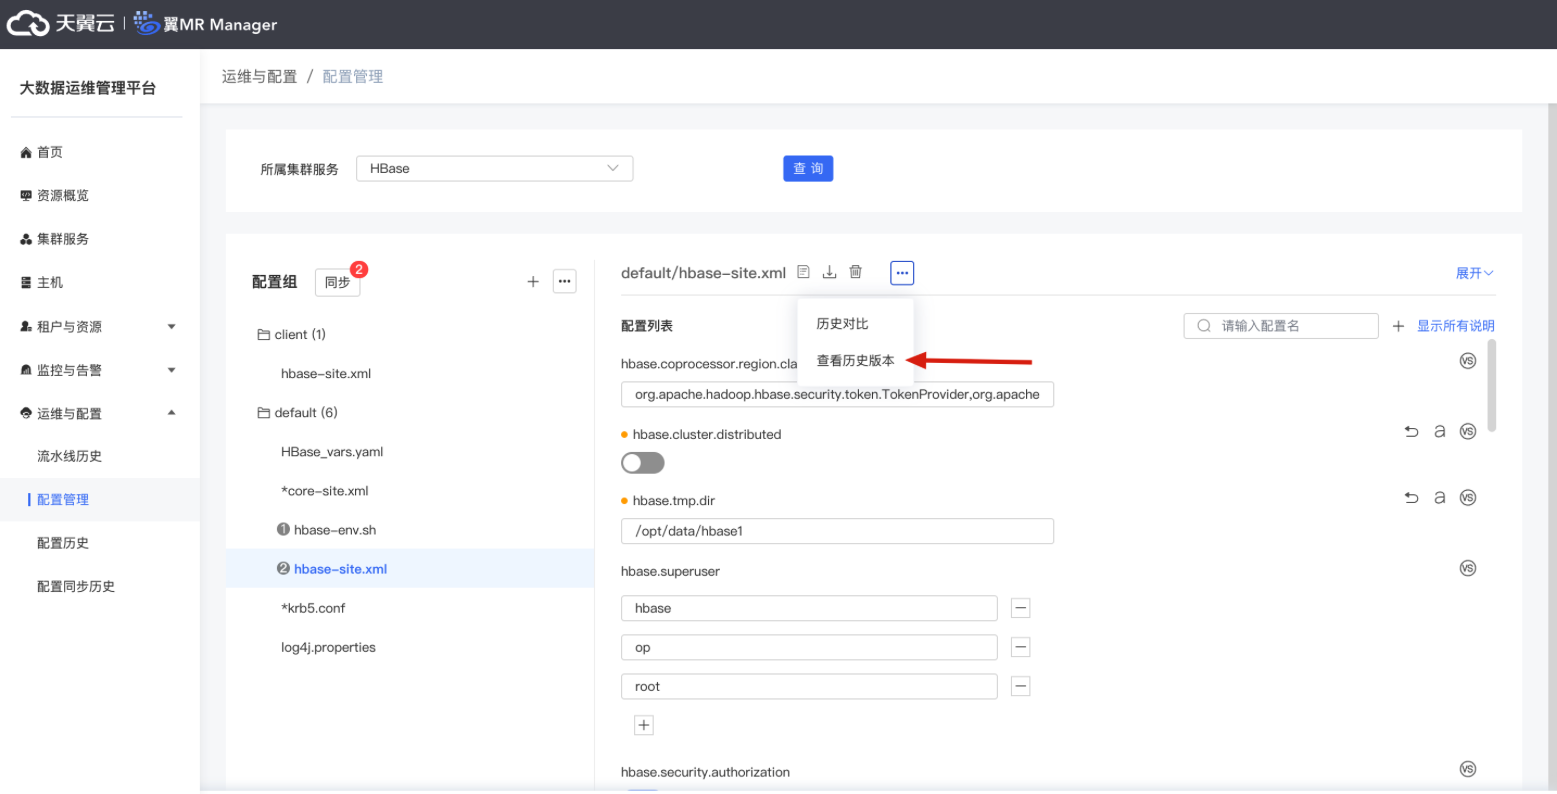Image resolution: width=1557 pixels, height=794 pixels.
Task: Toggle the hbase.cluster.distributed switch
Action: point(643,463)
